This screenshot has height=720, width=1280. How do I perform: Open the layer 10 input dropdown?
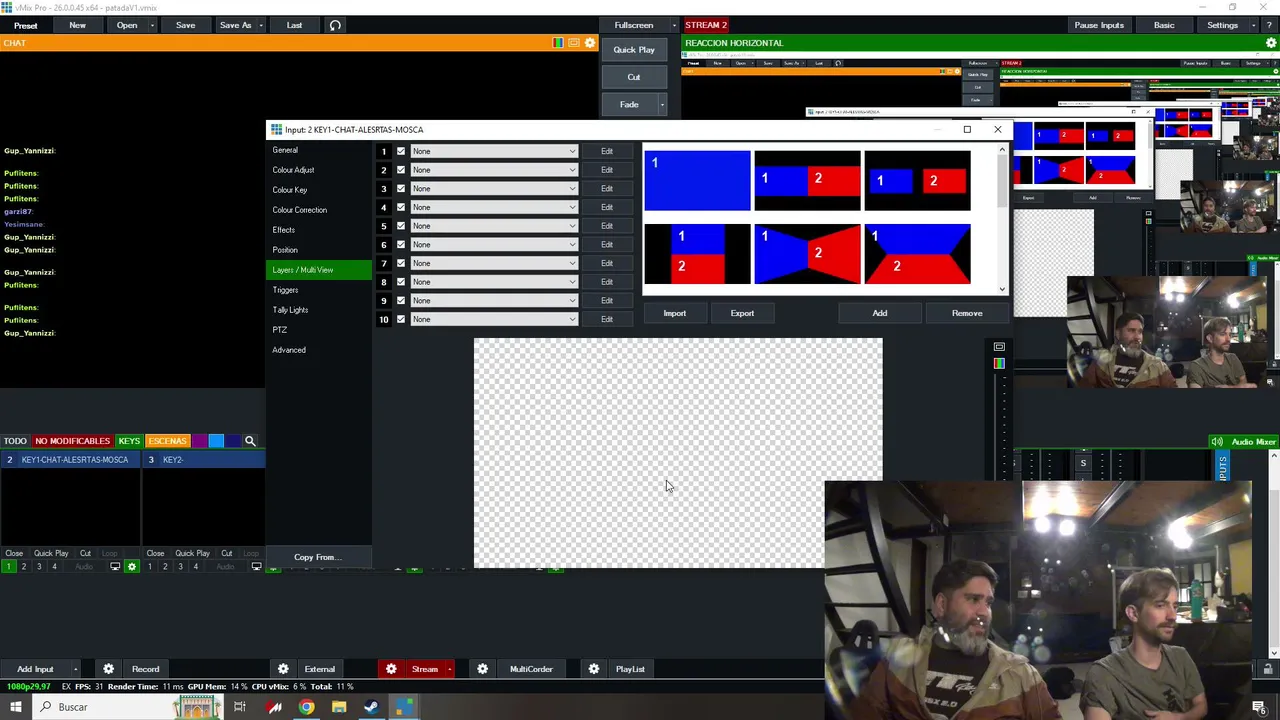coord(494,319)
